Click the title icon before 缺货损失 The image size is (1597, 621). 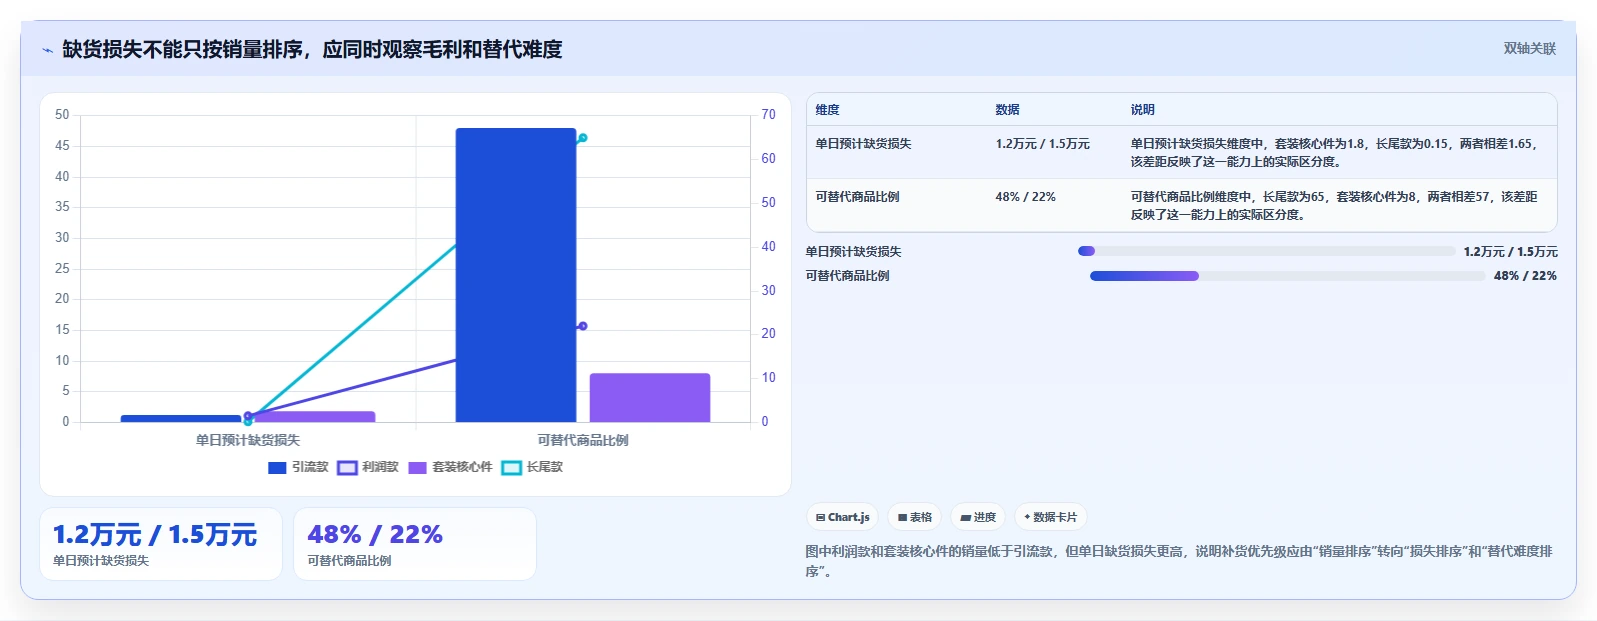[47, 50]
